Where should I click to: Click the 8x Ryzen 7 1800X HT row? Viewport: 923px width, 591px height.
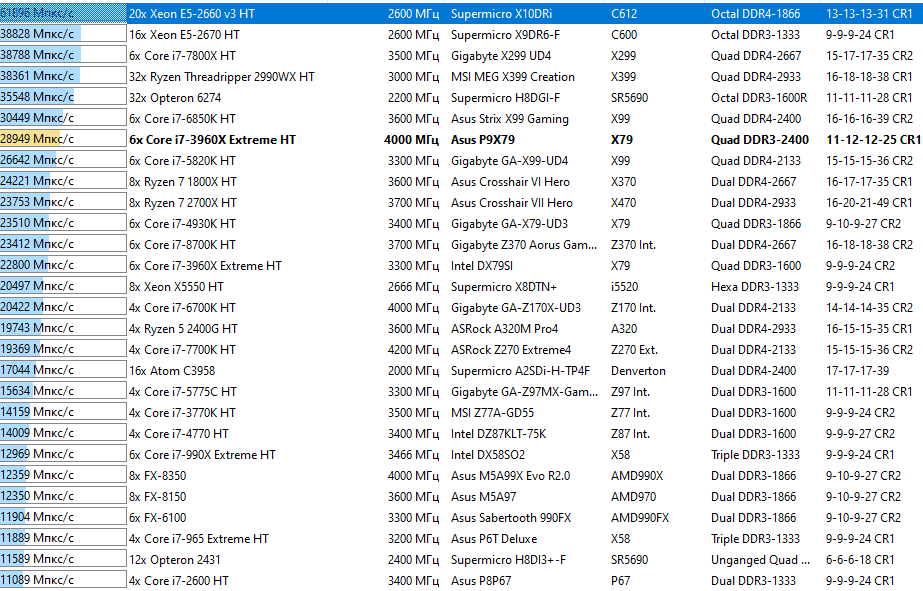click(462, 182)
